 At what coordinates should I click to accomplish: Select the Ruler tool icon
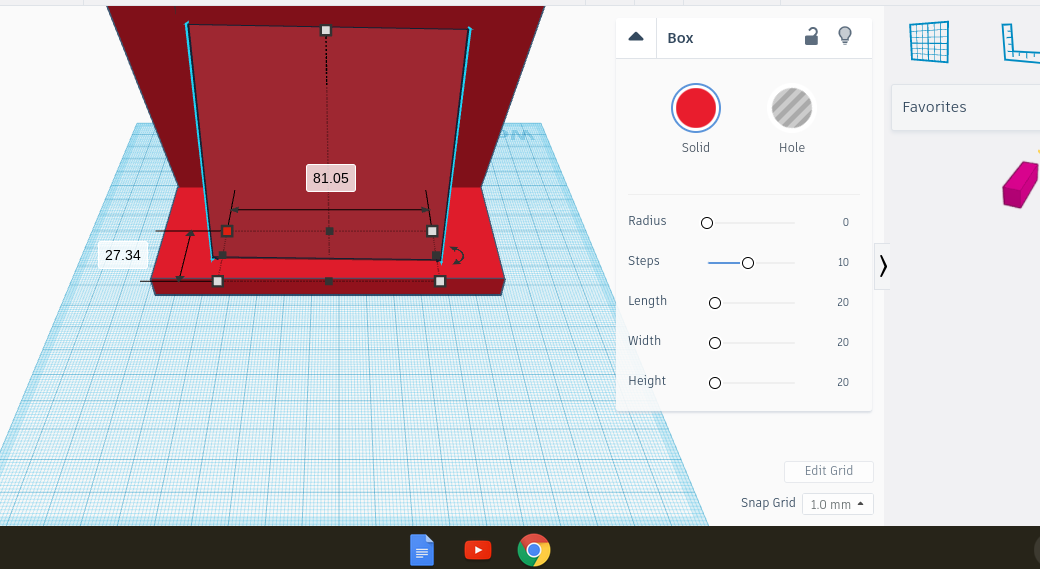[x=1020, y=42]
